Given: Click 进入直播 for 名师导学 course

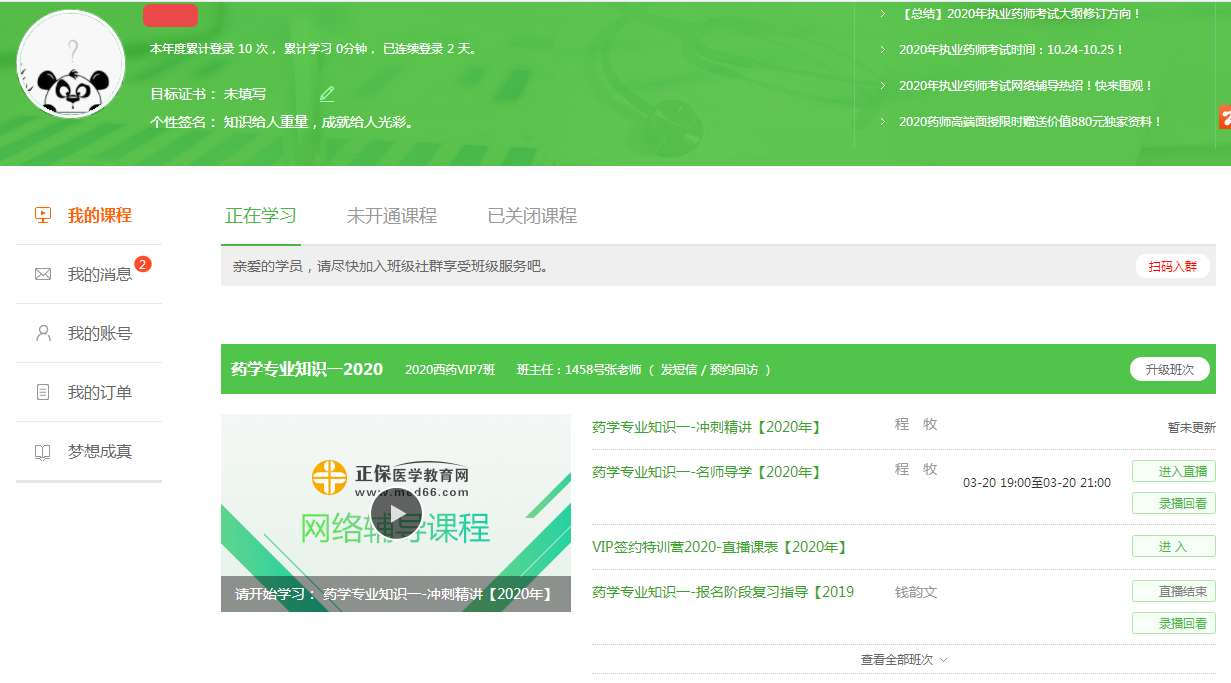Looking at the screenshot, I should point(1173,471).
